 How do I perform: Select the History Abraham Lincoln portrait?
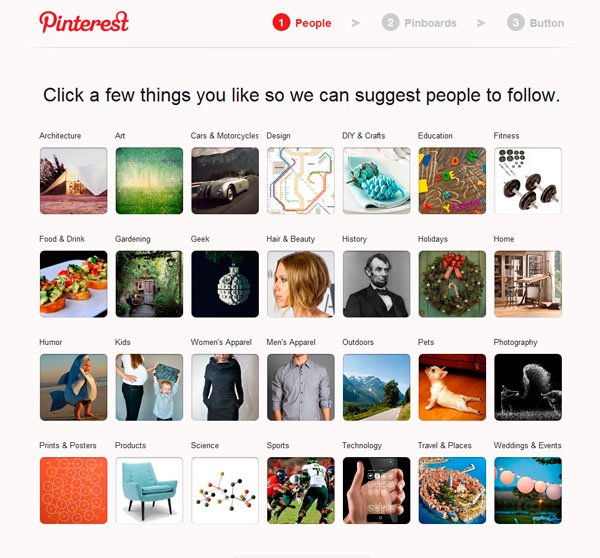[377, 284]
